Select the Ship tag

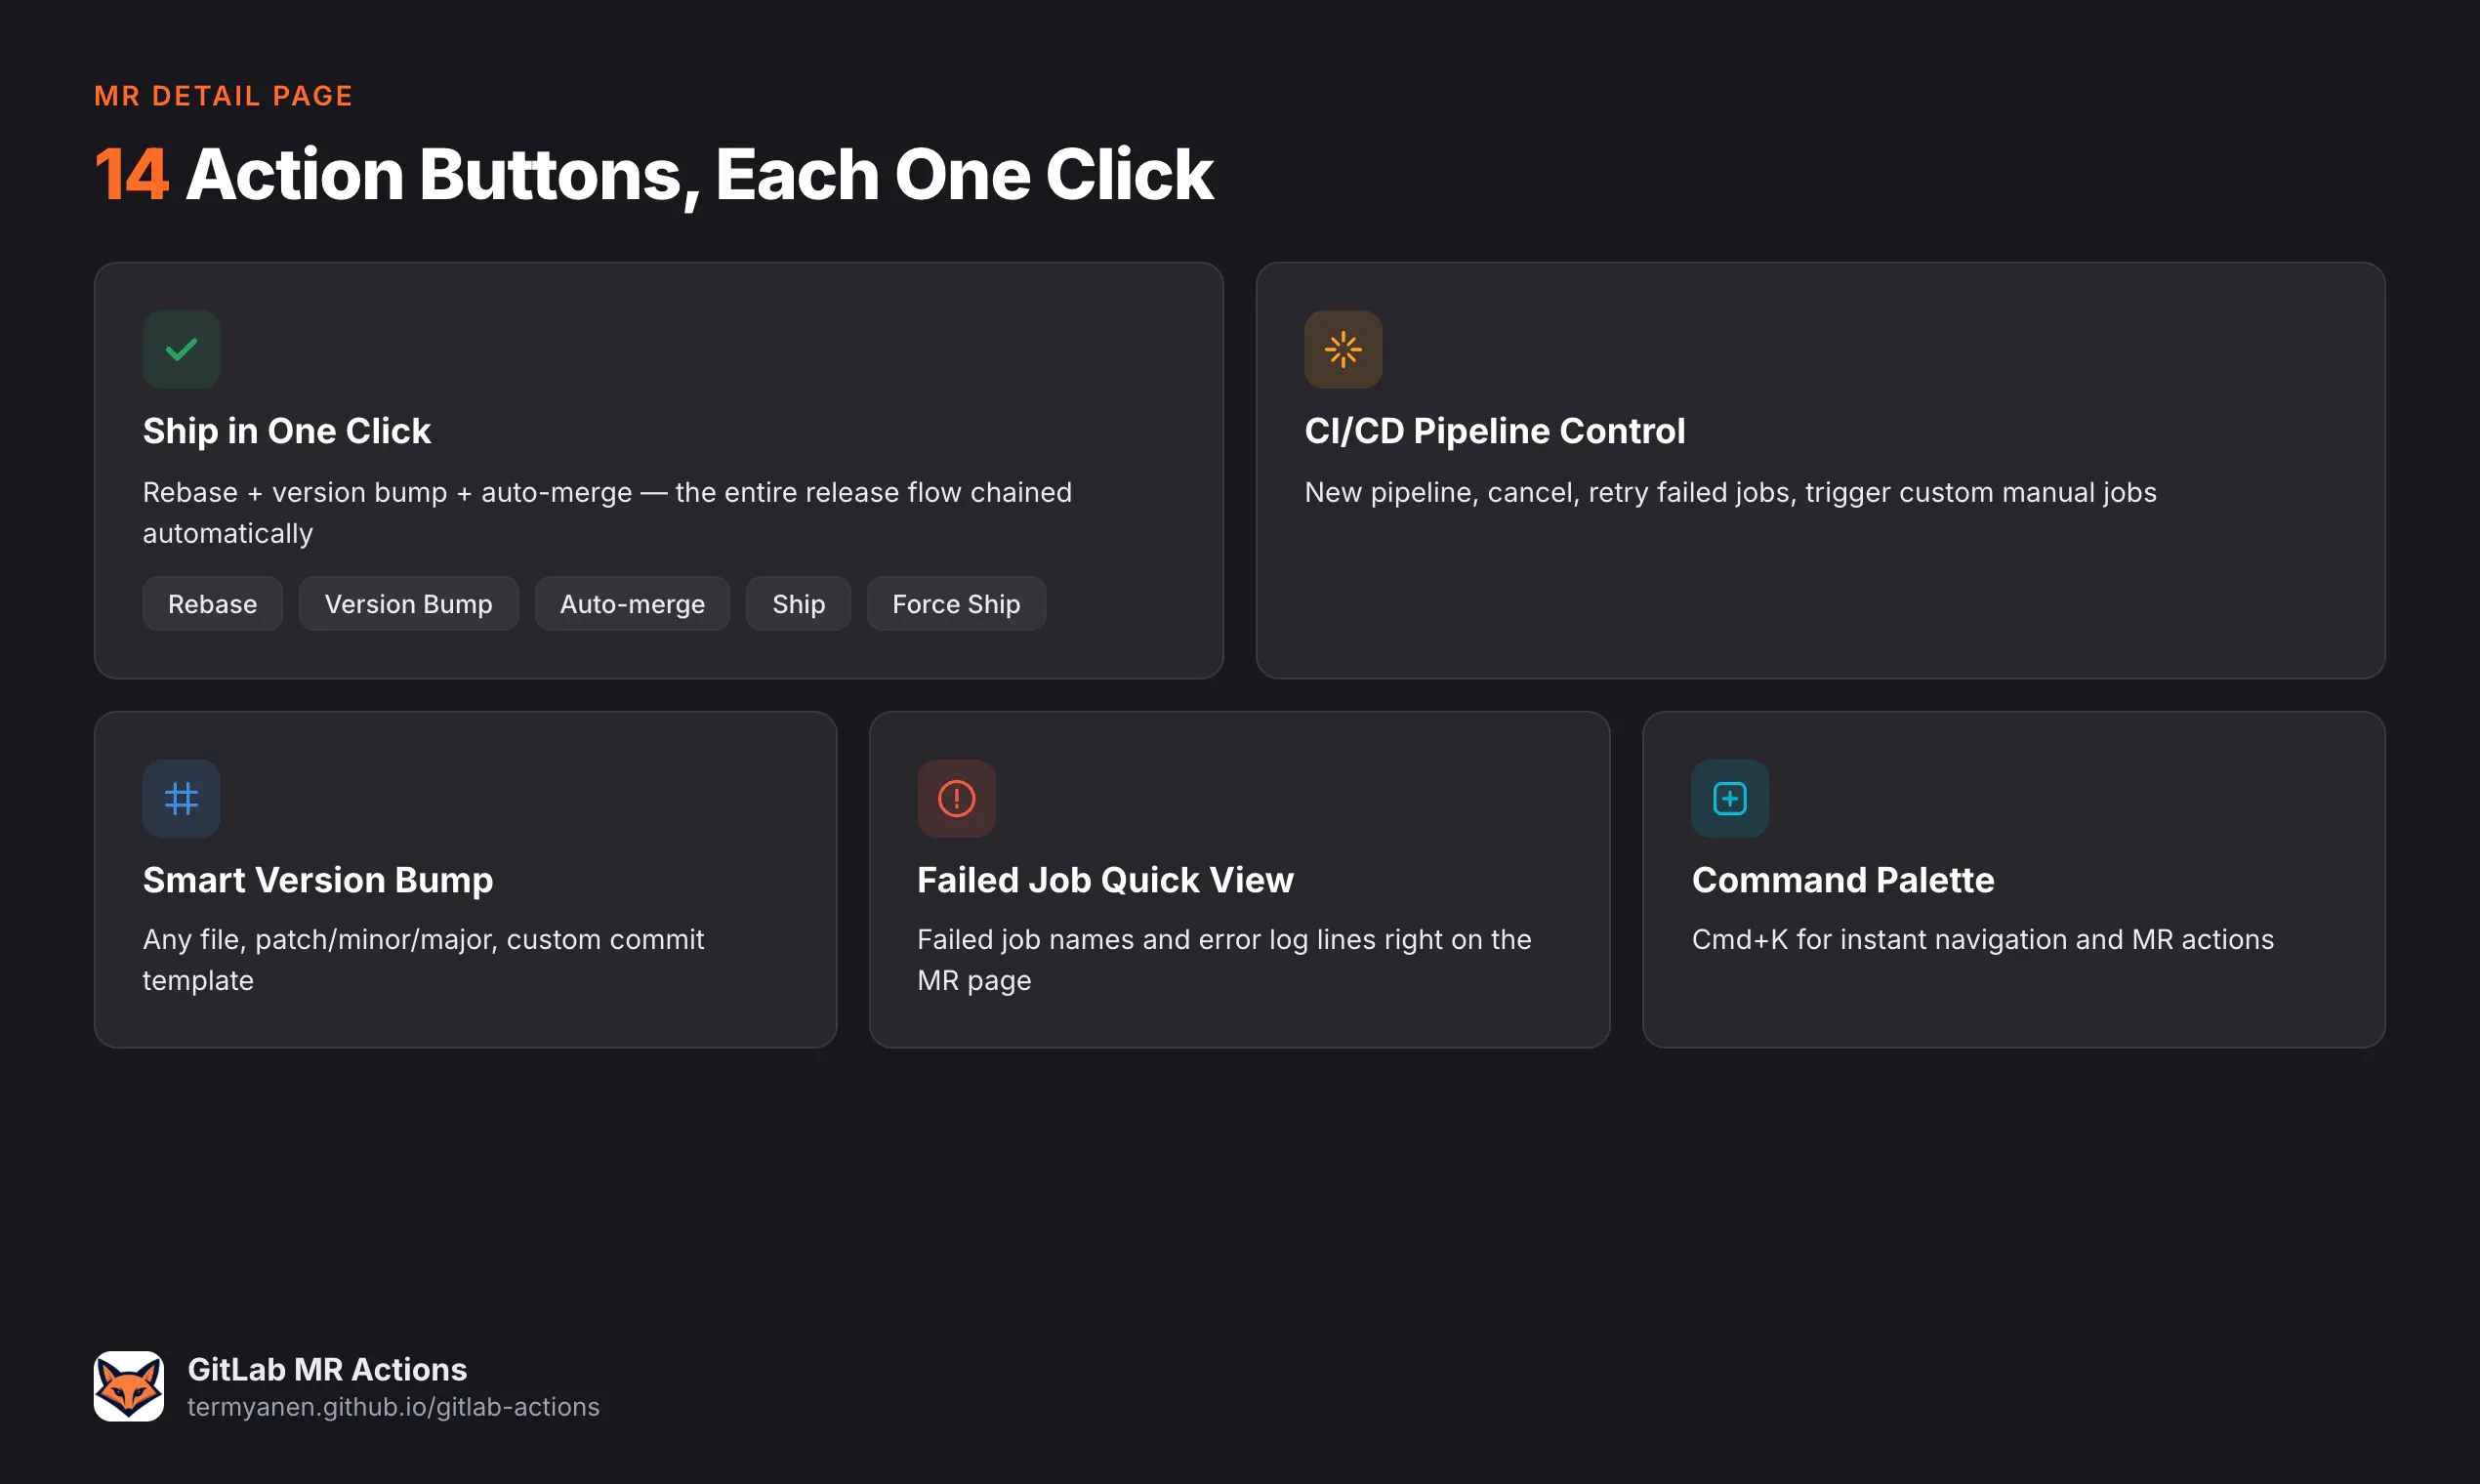[798, 603]
